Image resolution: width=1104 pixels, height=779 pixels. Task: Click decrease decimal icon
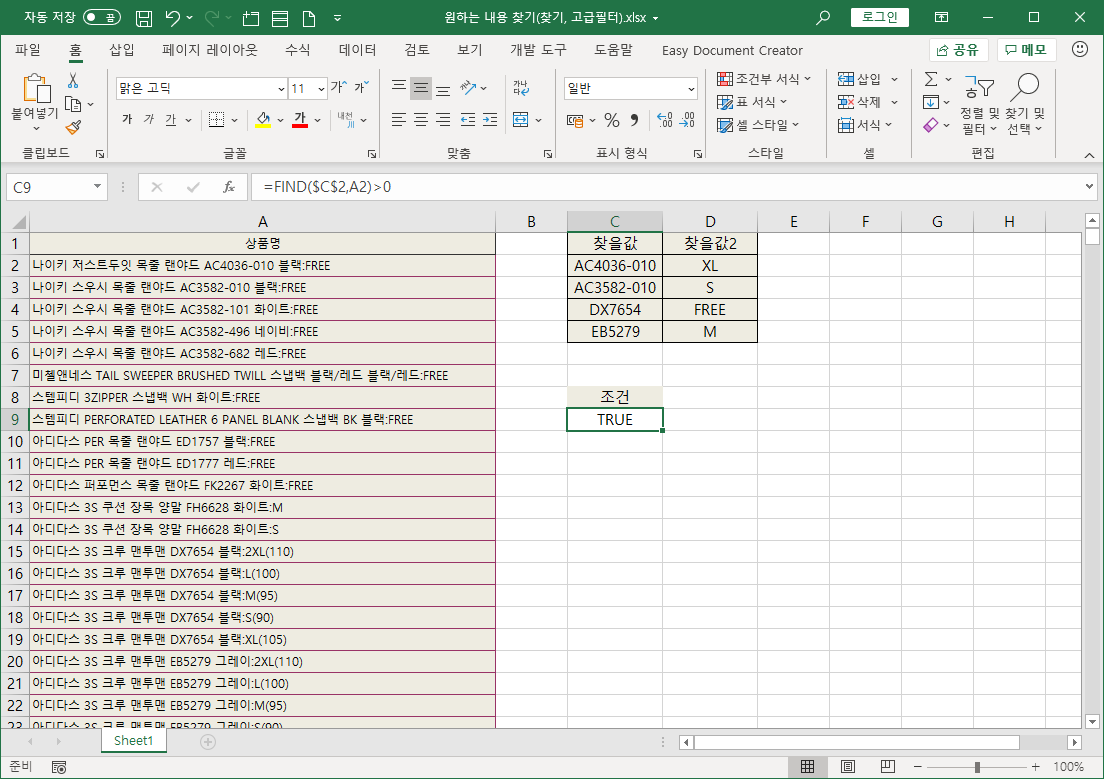point(687,120)
